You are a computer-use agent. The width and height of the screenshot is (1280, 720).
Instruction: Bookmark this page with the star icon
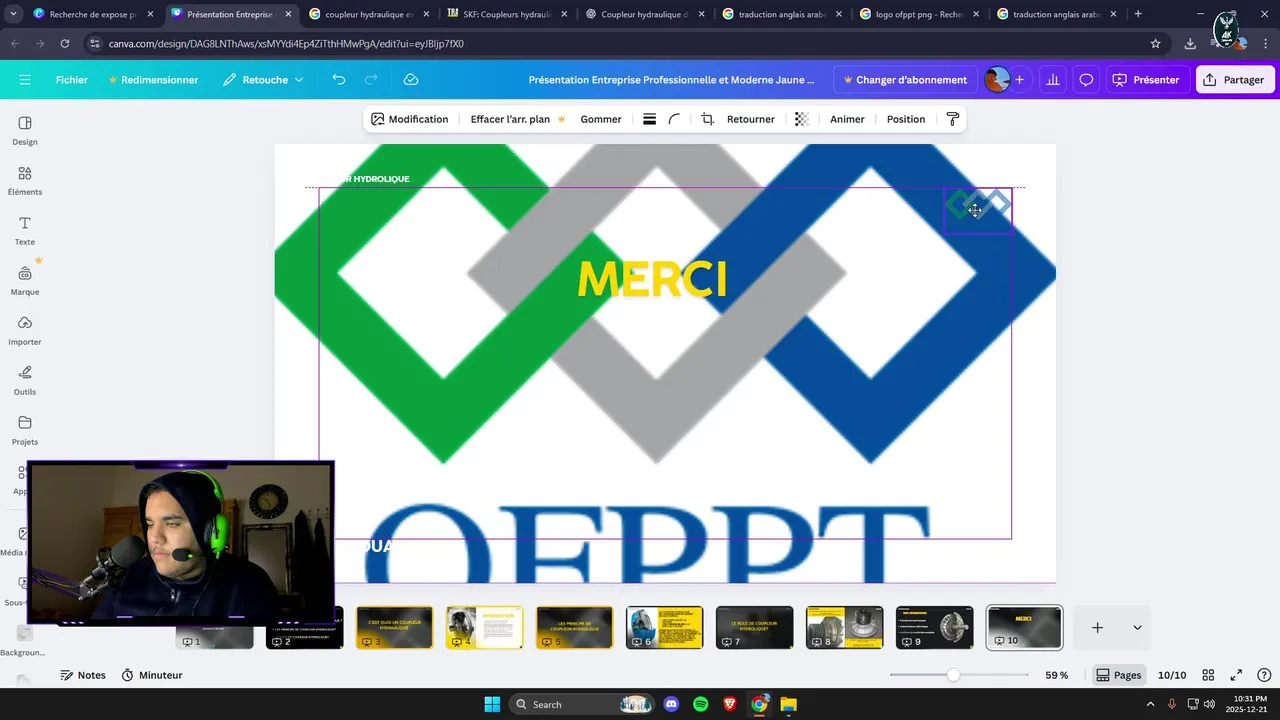point(1155,44)
